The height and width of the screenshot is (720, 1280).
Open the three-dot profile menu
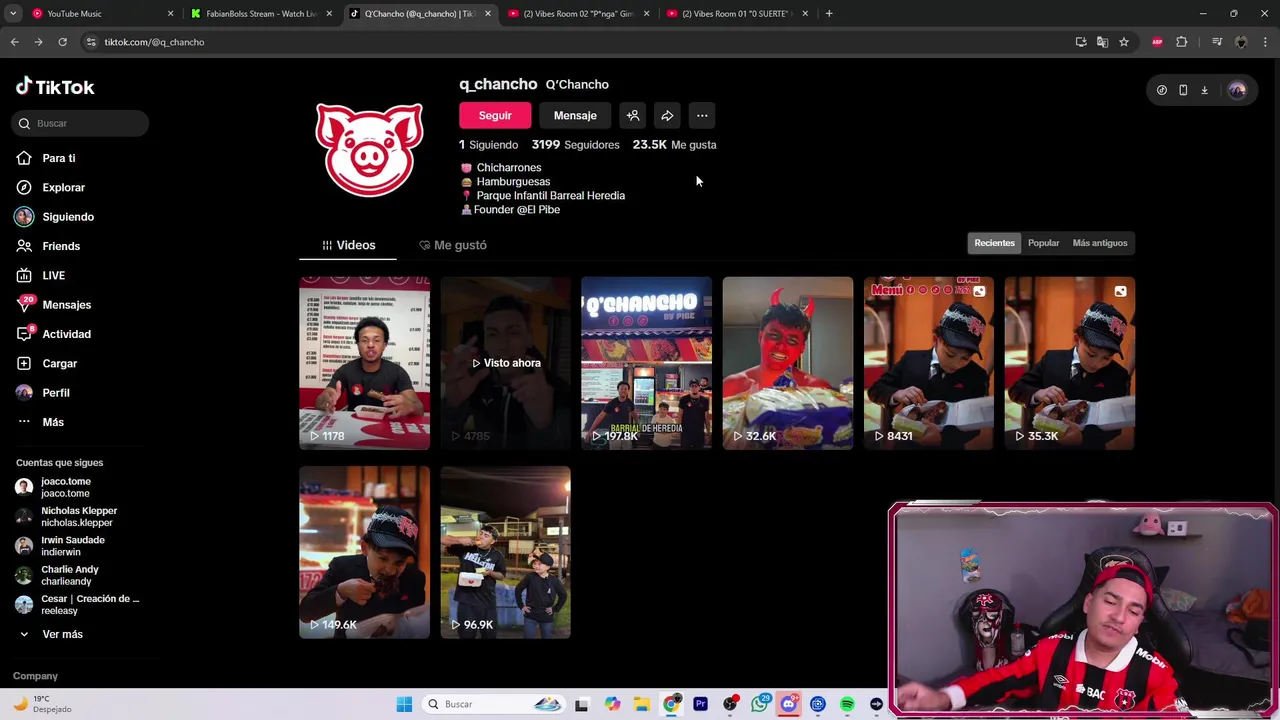click(702, 116)
